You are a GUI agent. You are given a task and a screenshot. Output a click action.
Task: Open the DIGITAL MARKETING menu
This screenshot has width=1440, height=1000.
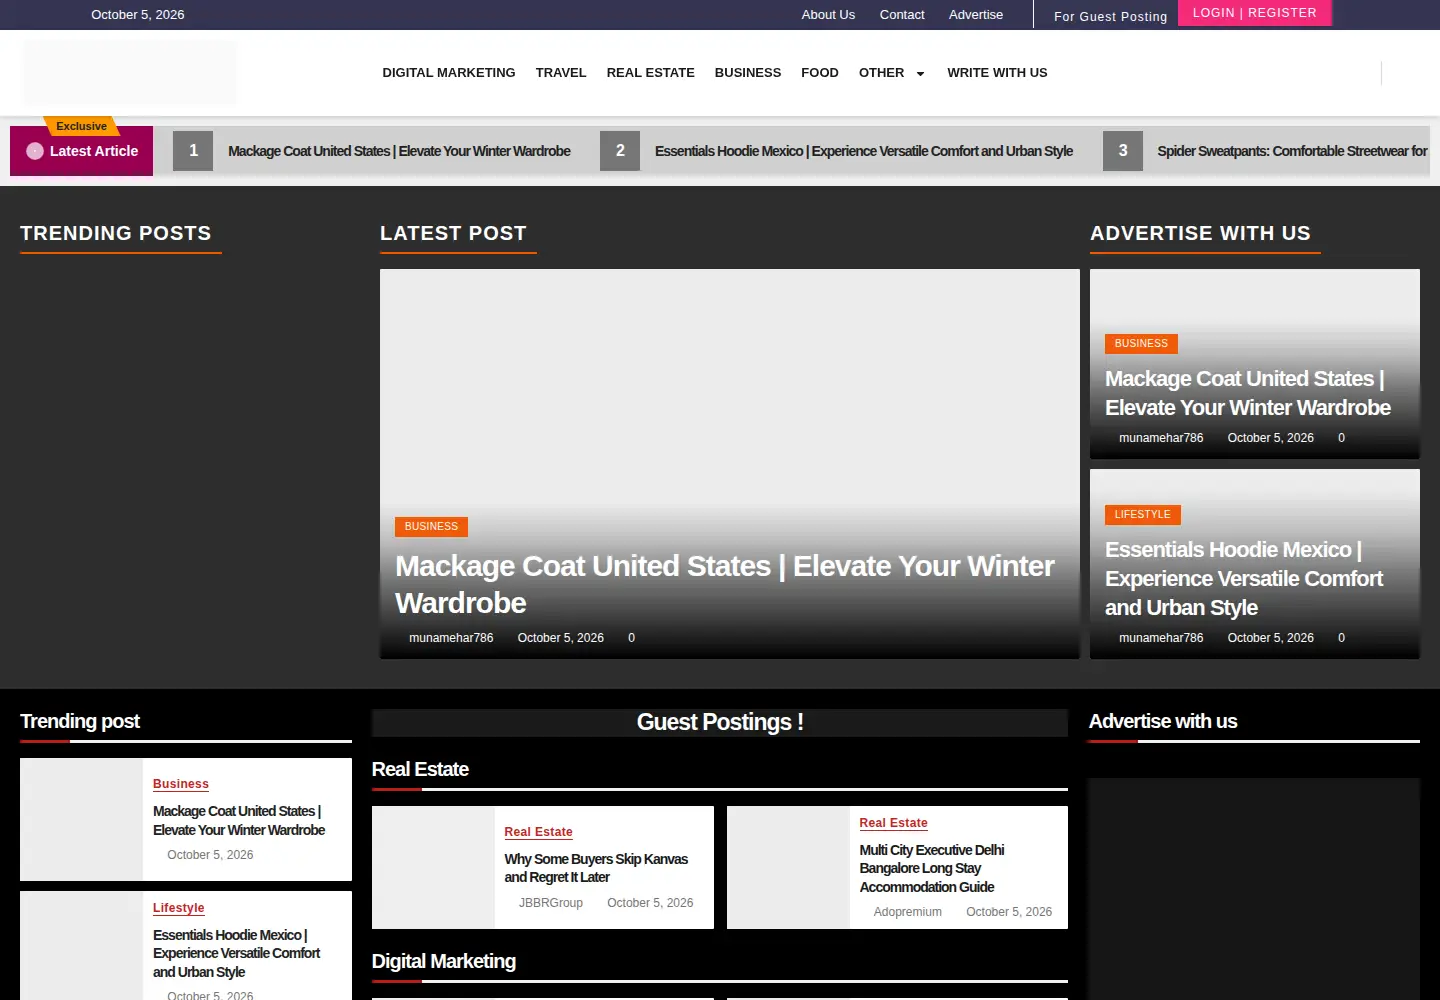click(449, 73)
